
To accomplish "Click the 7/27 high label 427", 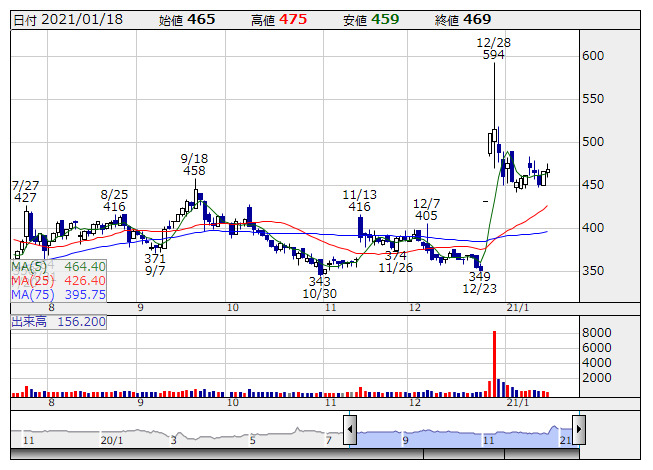I will pos(25,199).
